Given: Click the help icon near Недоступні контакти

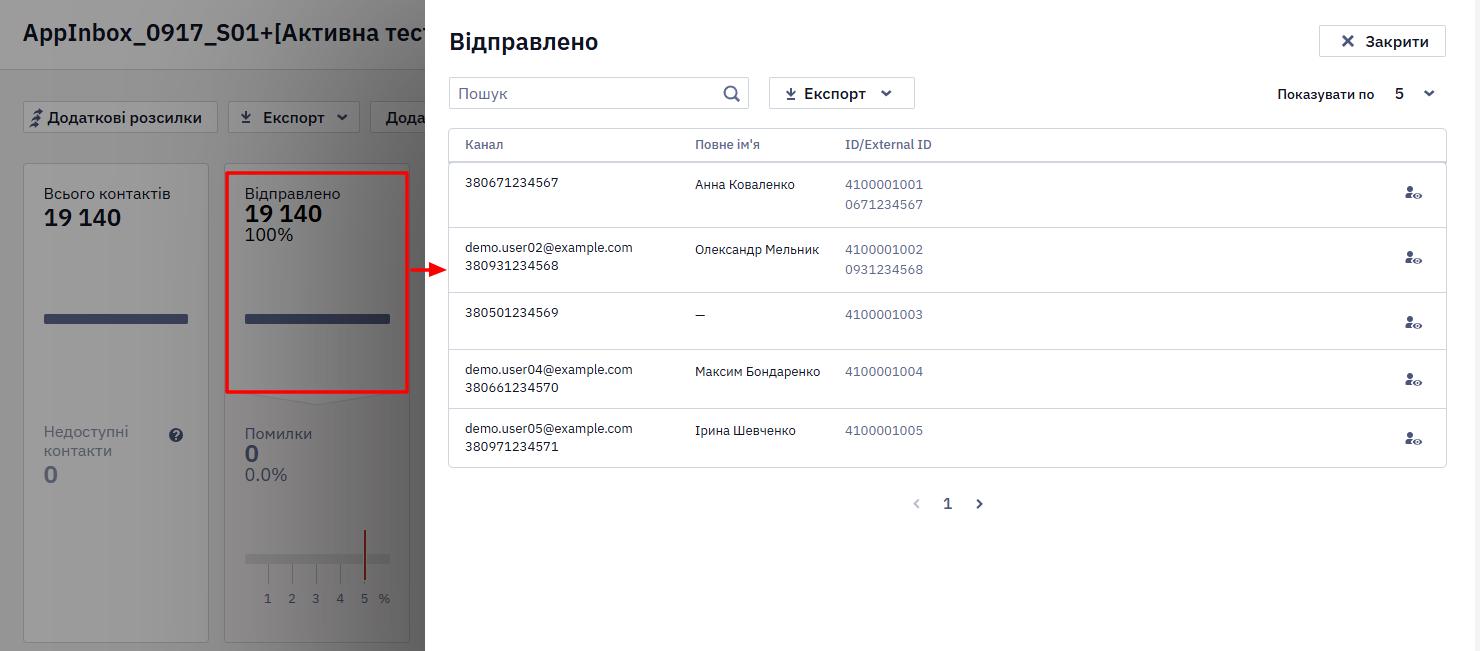Looking at the screenshot, I should [176, 435].
